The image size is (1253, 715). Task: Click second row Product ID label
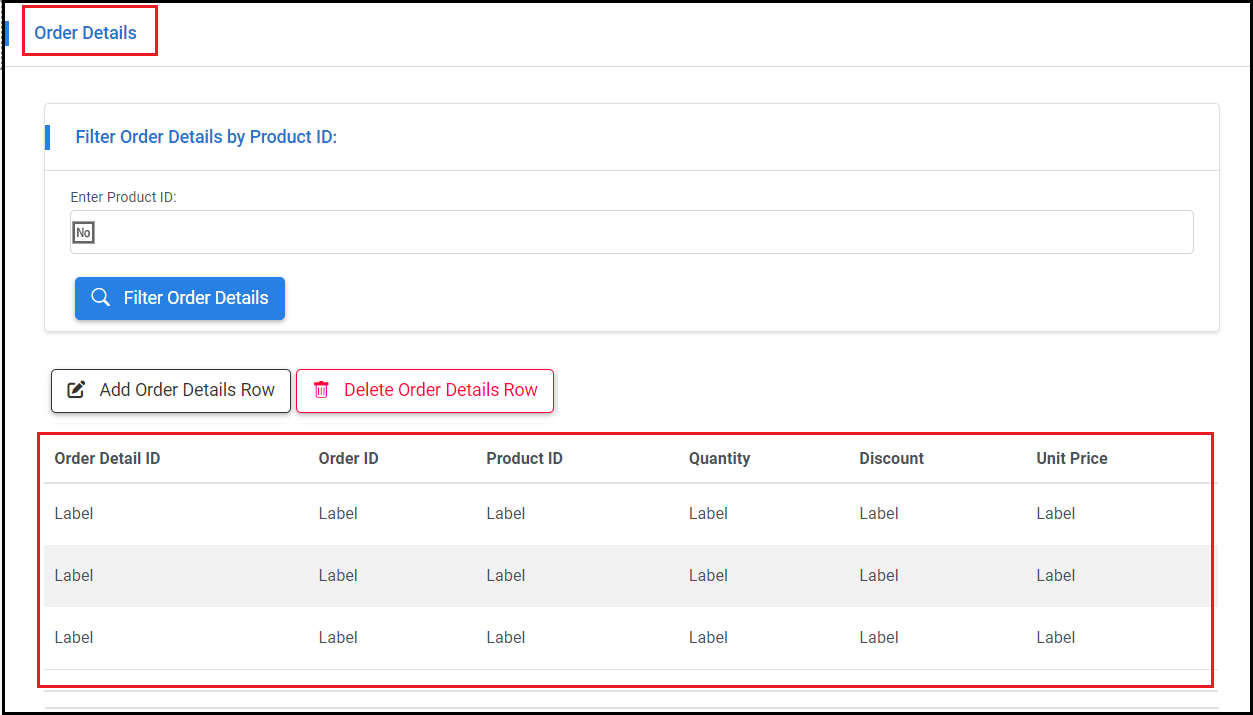505,576
